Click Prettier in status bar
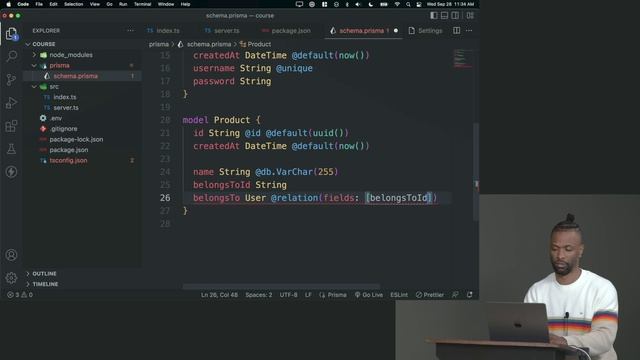Image resolution: width=640 pixels, height=360 pixels. pyautogui.click(x=430, y=295)
